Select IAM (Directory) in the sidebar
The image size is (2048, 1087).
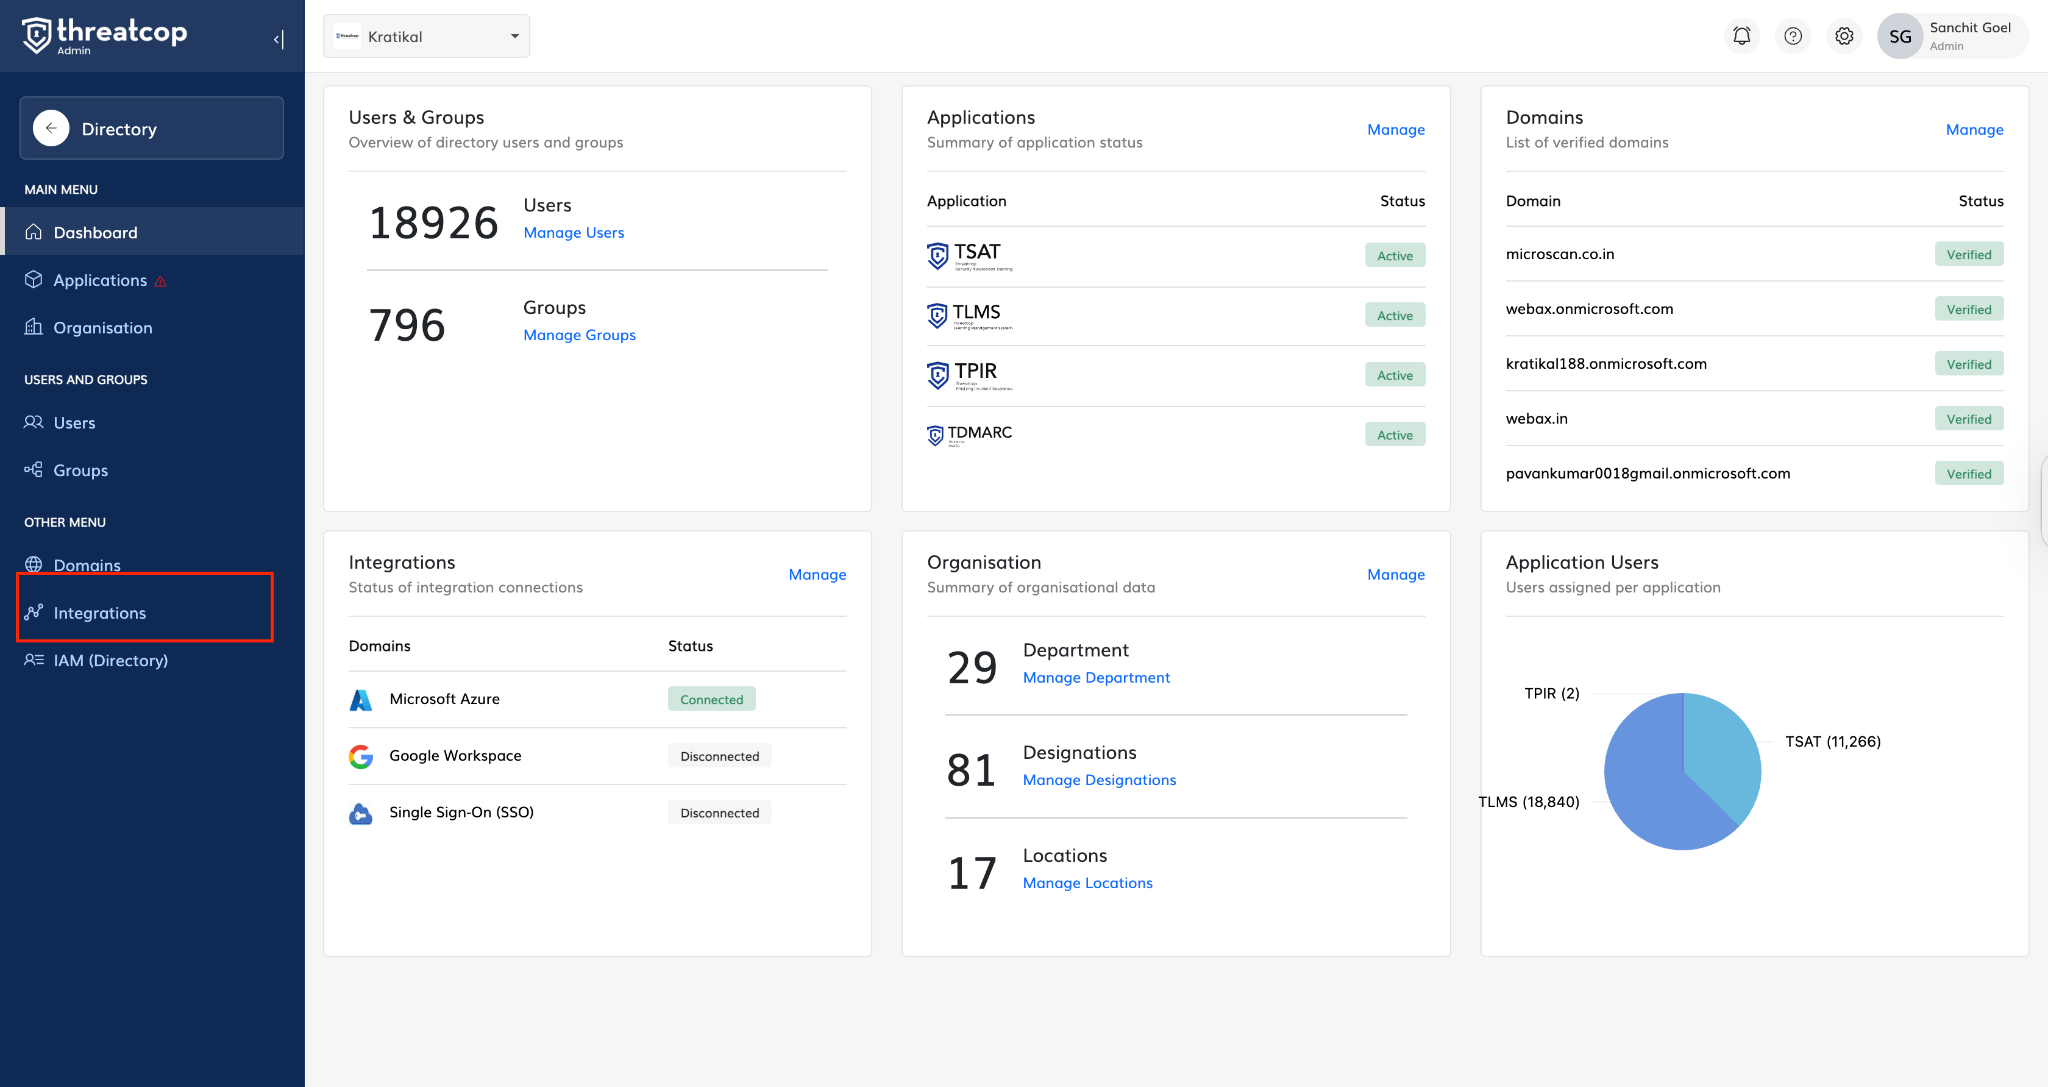click(110, 660)
